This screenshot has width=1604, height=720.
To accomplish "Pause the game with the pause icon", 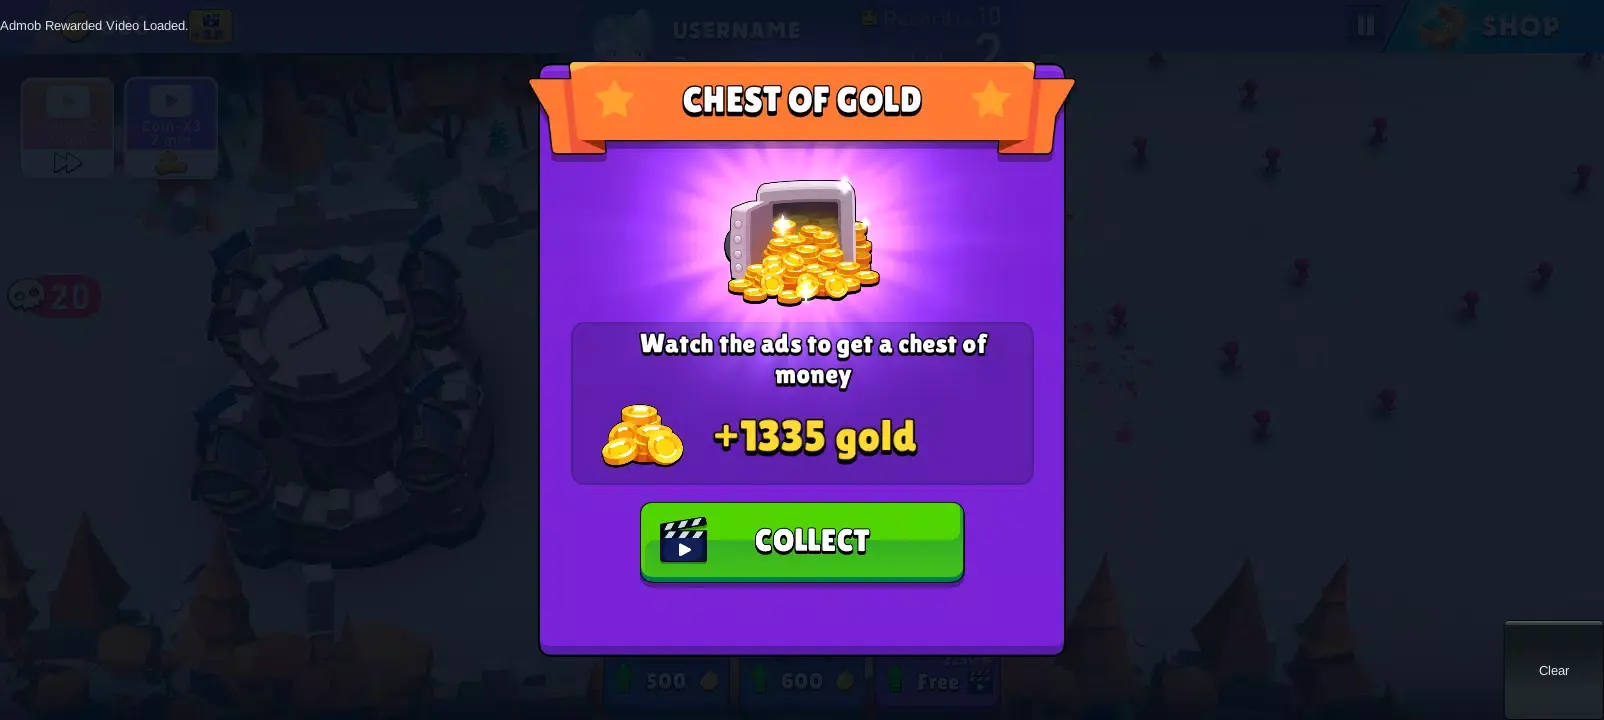I will tap(1366, 25).
